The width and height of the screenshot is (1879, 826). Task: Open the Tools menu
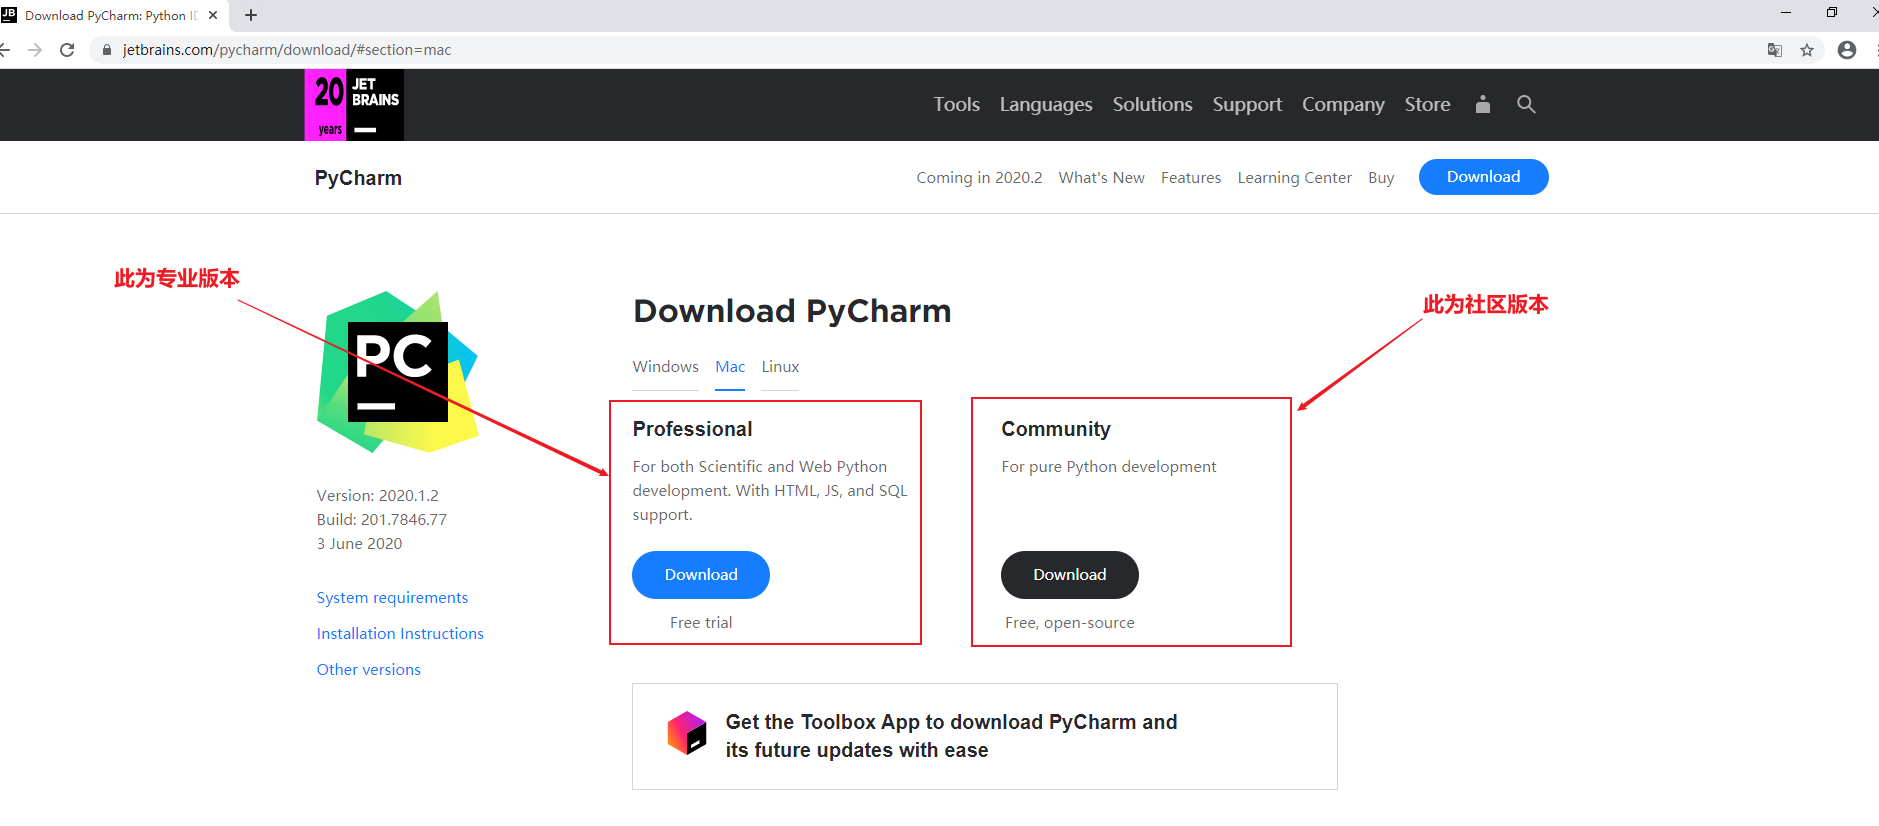coord(957,104)
